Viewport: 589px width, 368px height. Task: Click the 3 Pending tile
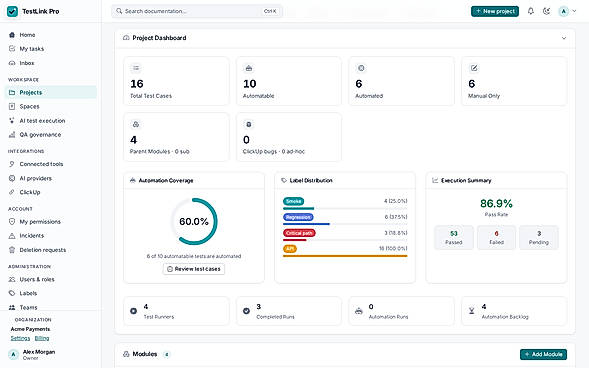click(x=539, y=238)
